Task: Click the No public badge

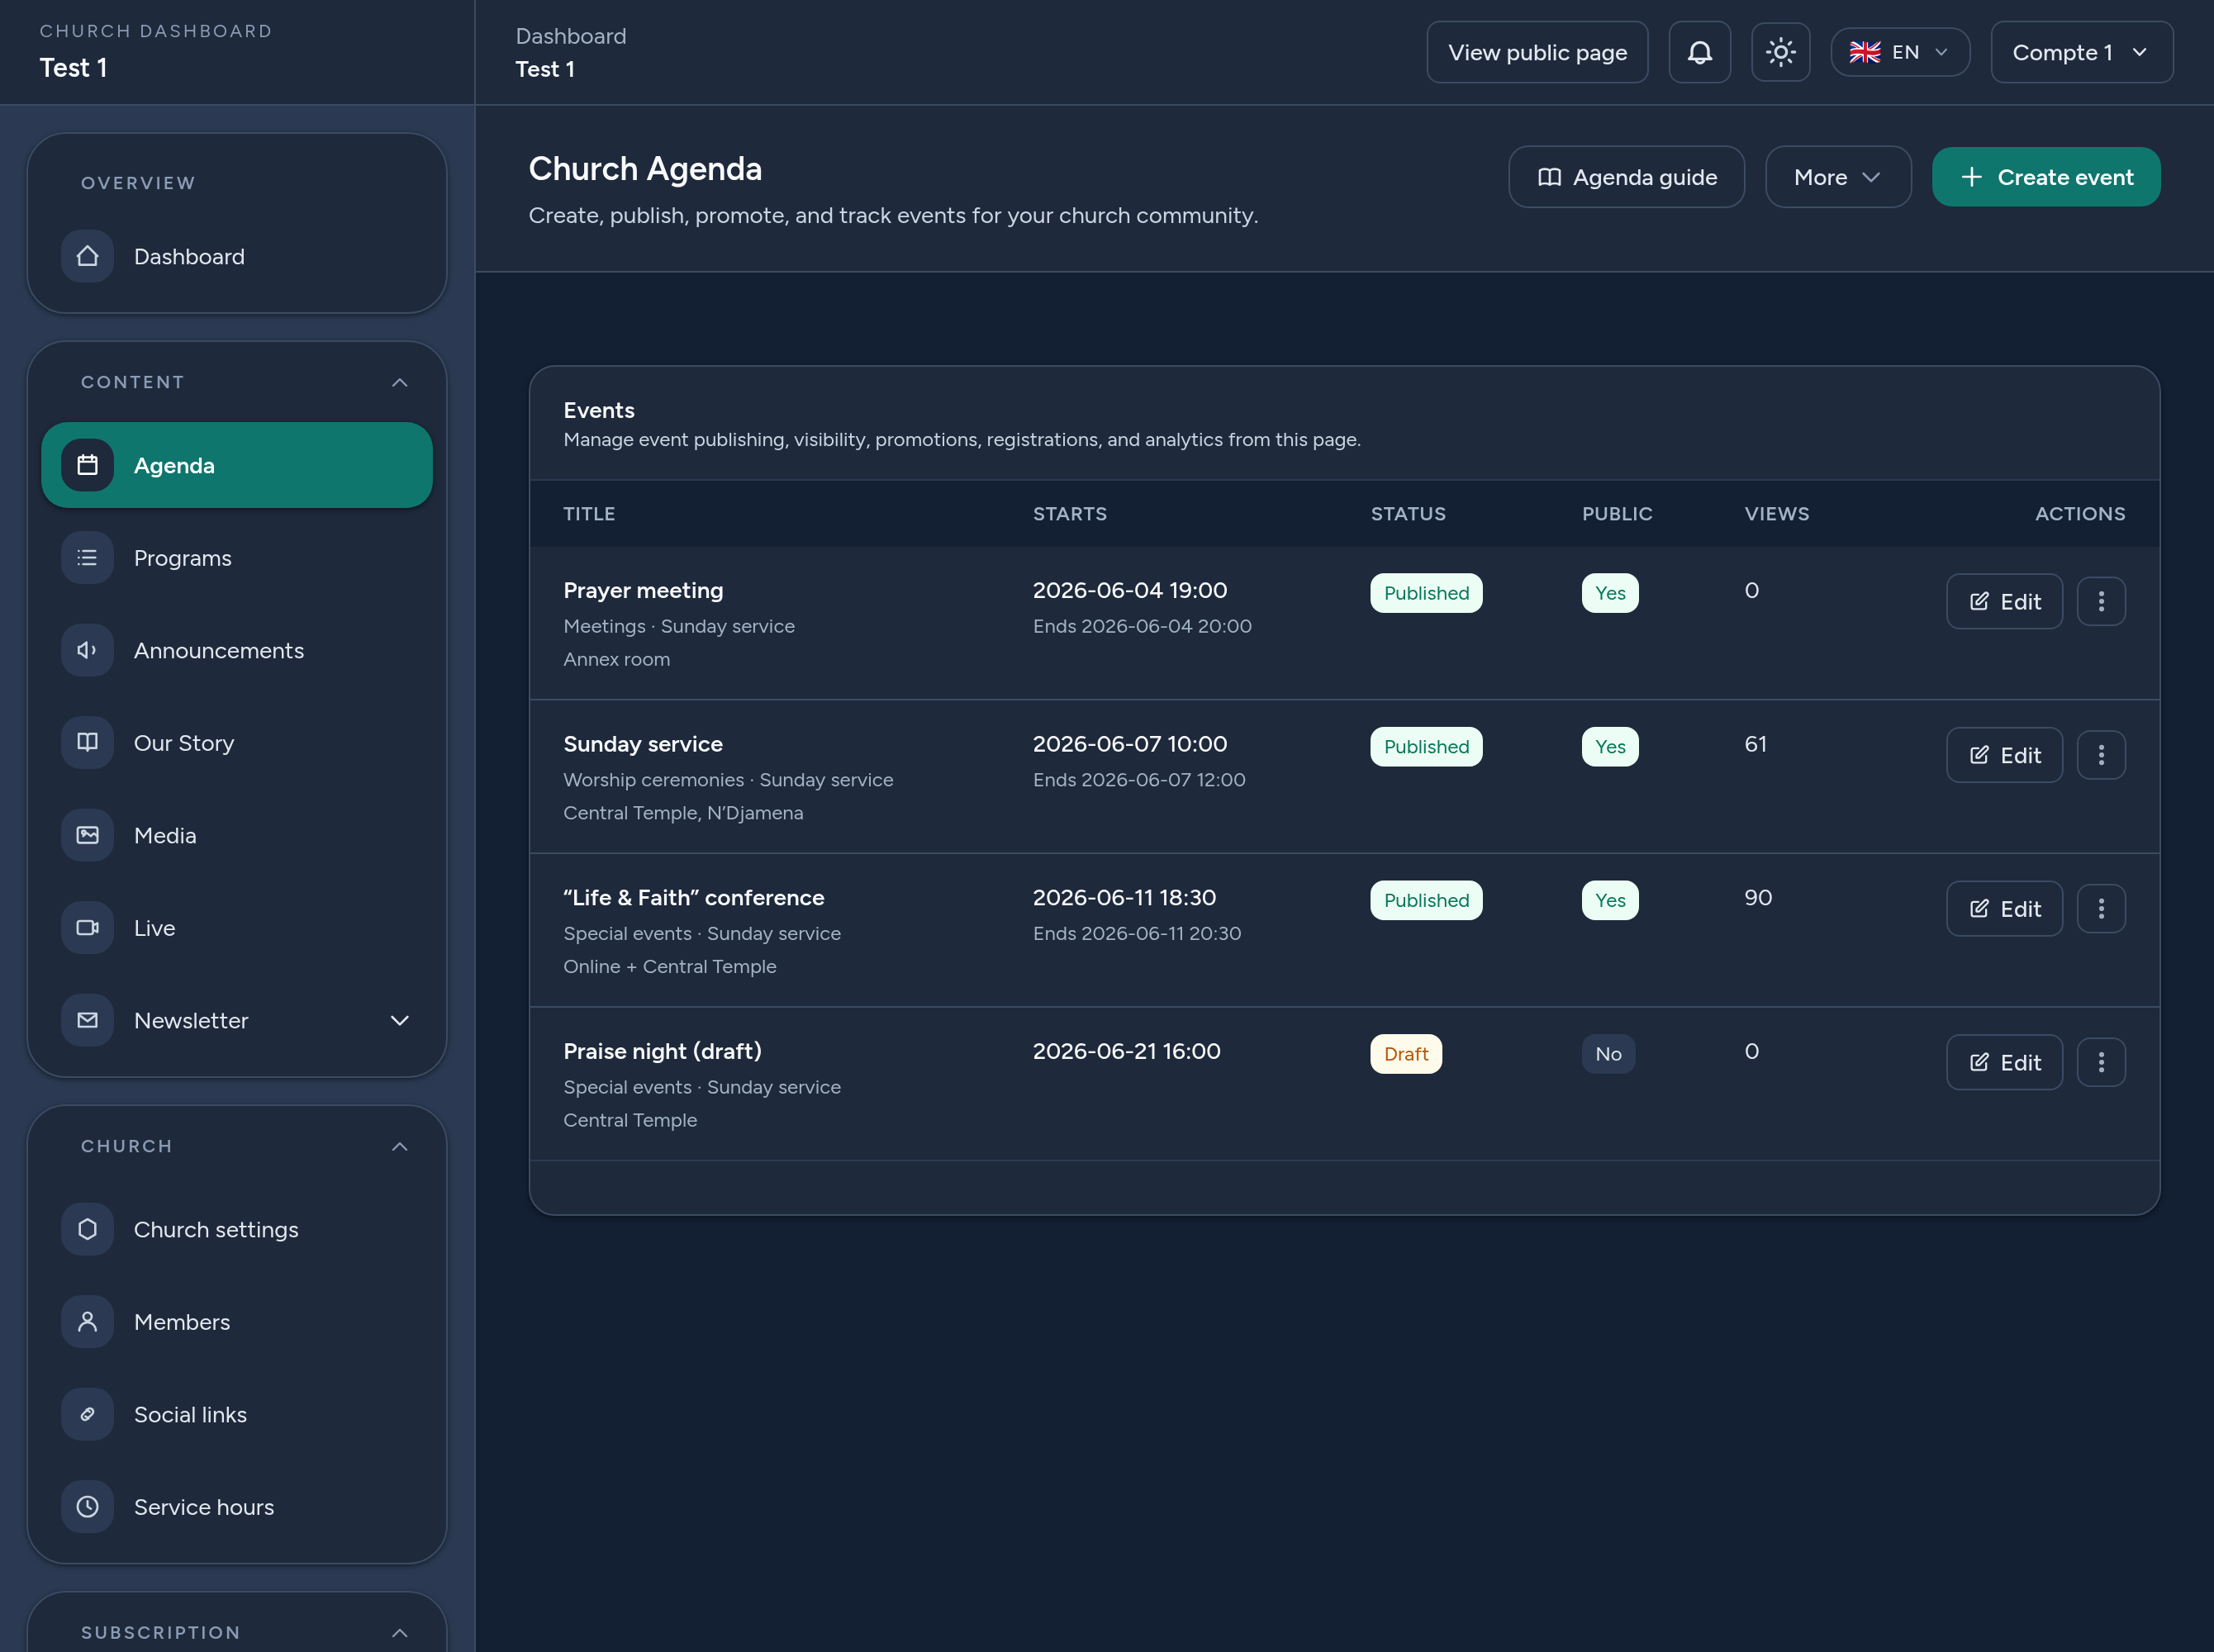Action: coord(1608,1054)
